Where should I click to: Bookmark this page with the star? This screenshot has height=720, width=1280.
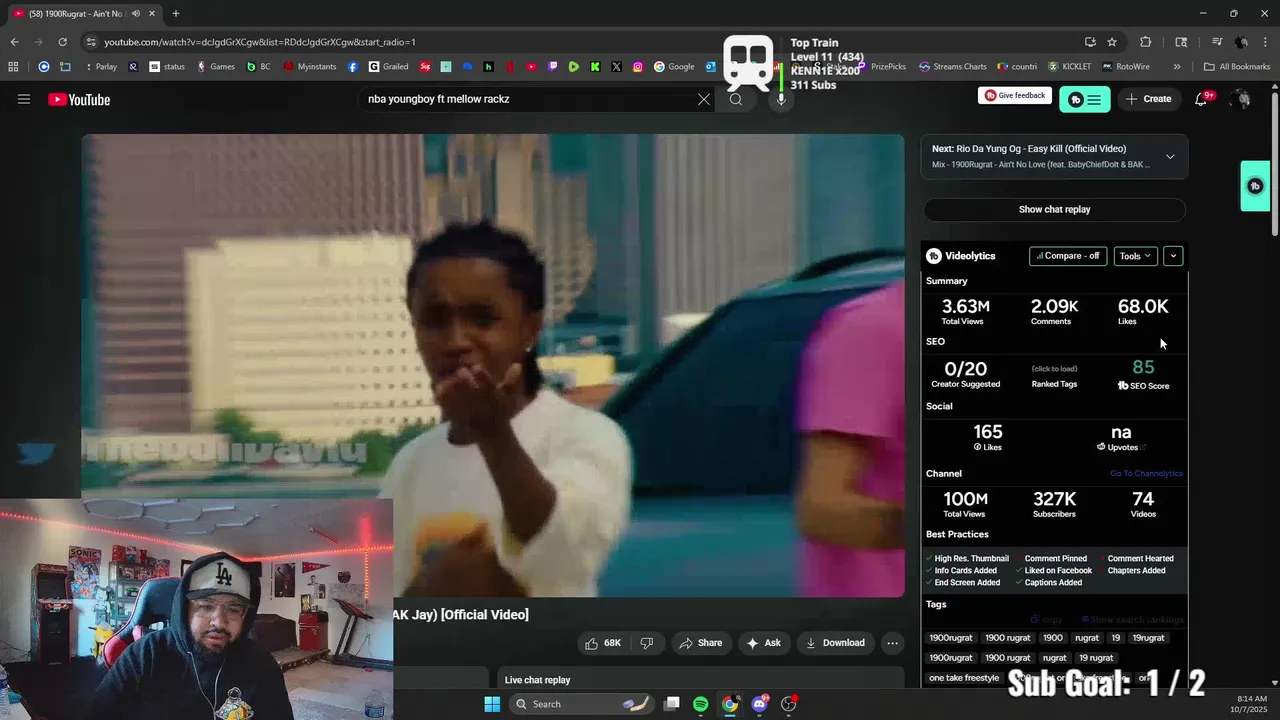[x=1112, y=42]
